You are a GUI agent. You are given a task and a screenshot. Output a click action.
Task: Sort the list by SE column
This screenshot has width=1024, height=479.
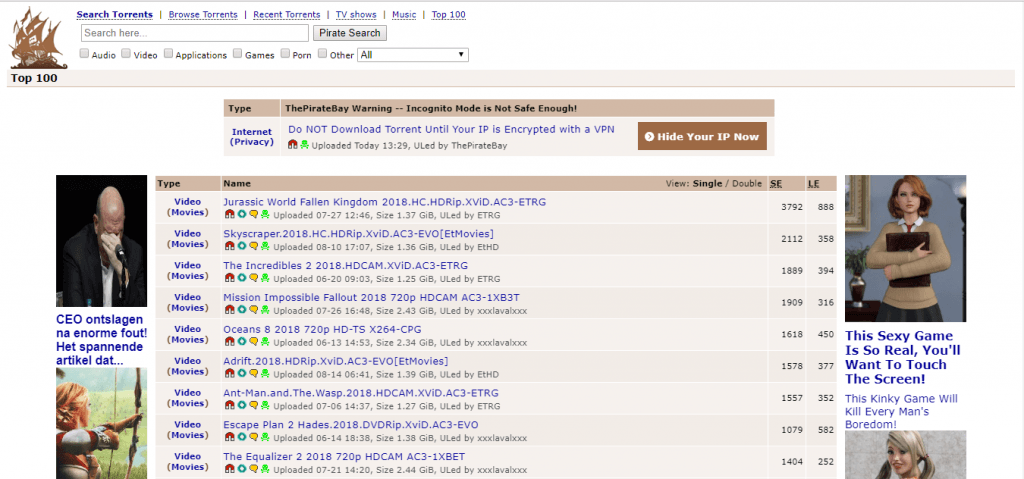pyautogui.click(x=776, y=184)
